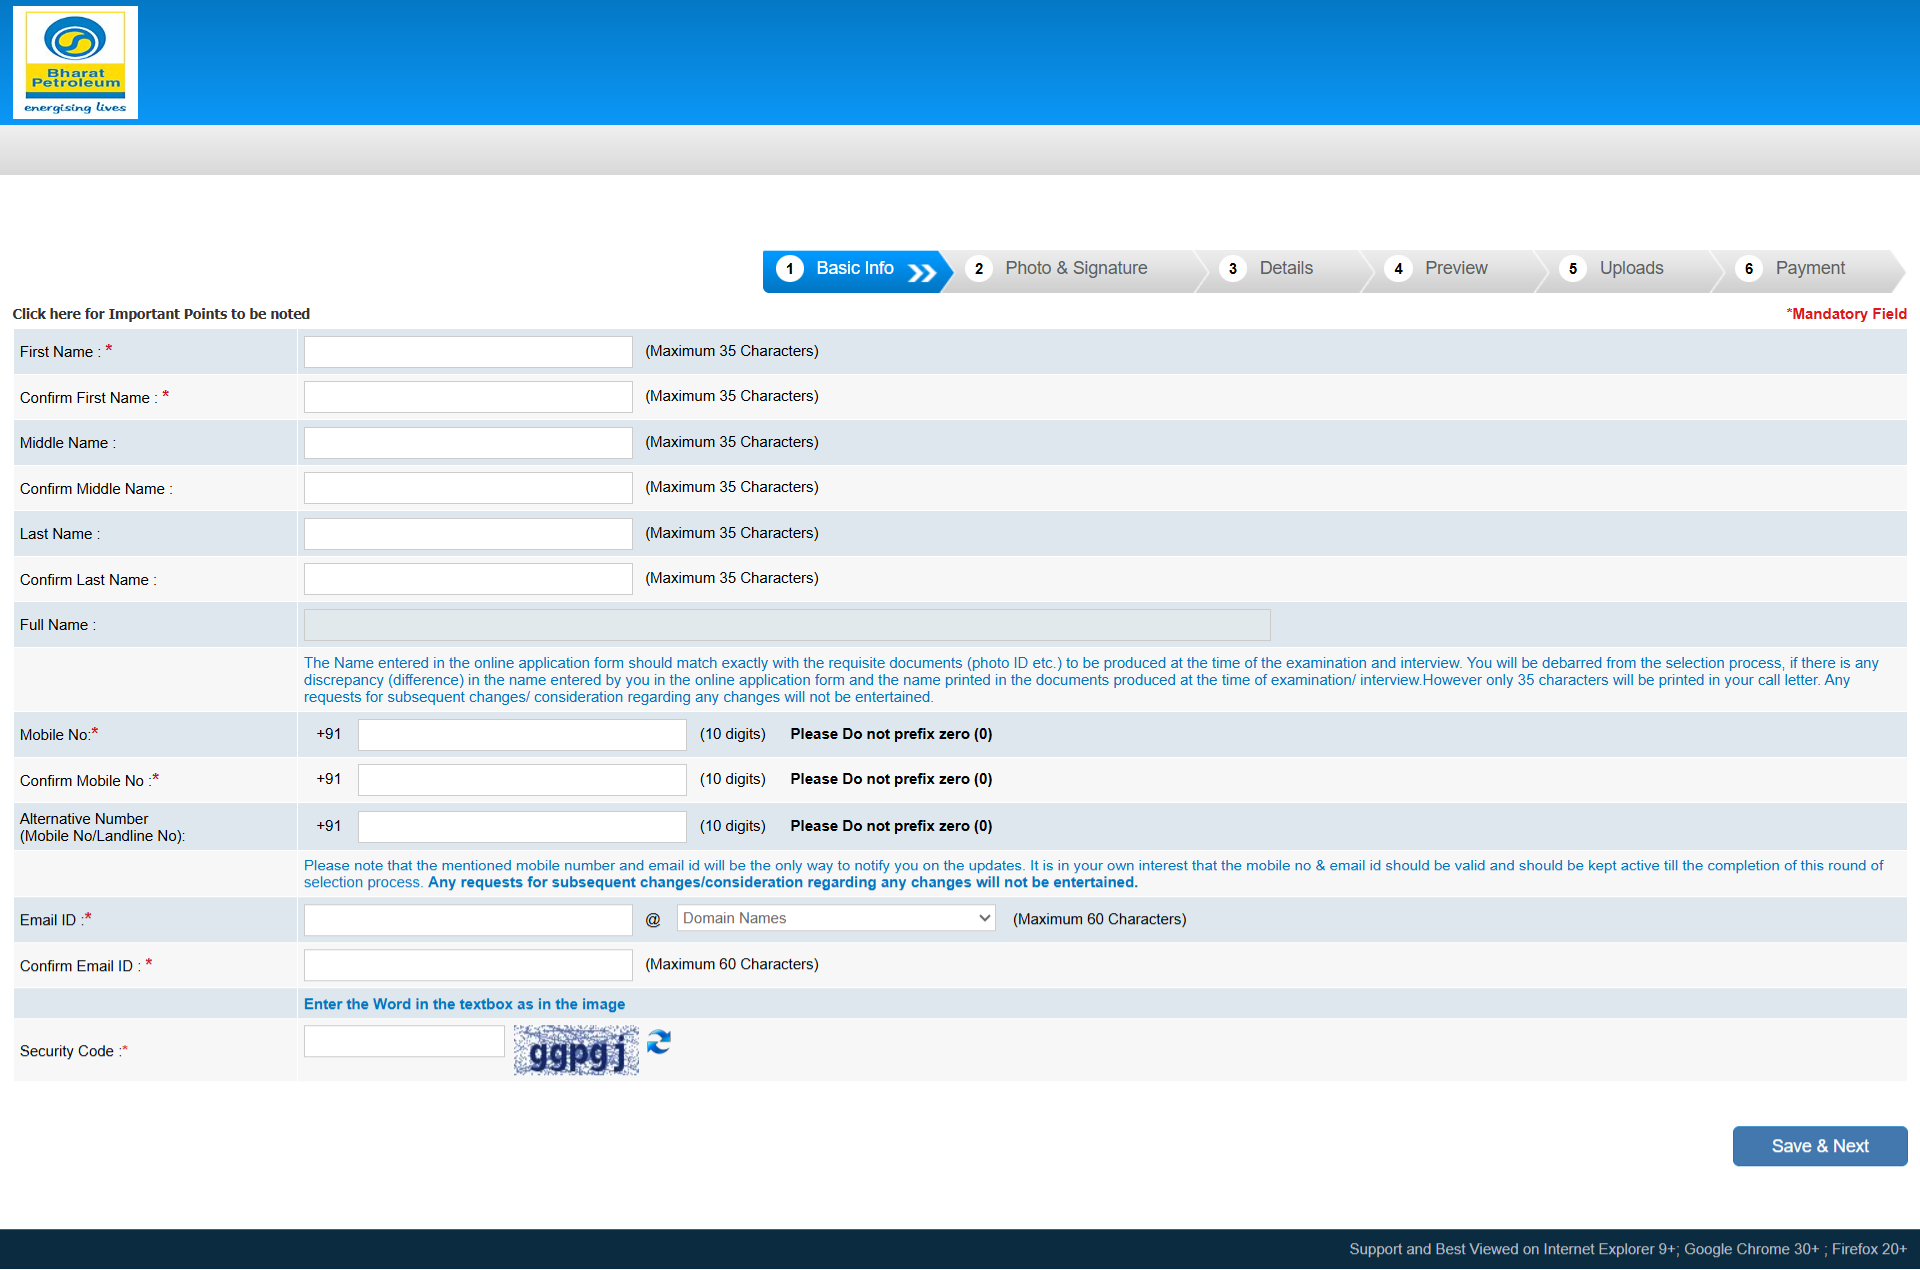The width and height of the screenshot is (1920, 1270).
Task: Click the Bharat Petroleum logo
Action: [75, 63]
